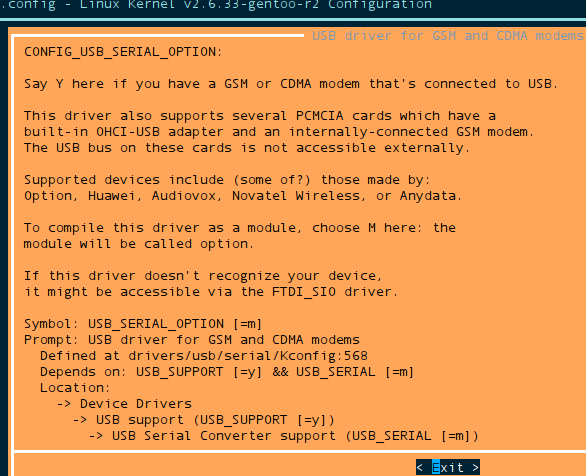The width and height of the screenshot is (586, 476).
Task: Click the 'Defined at drivers/usb/serial/Kconfig:568' path
Action: [x=204, y=356]
